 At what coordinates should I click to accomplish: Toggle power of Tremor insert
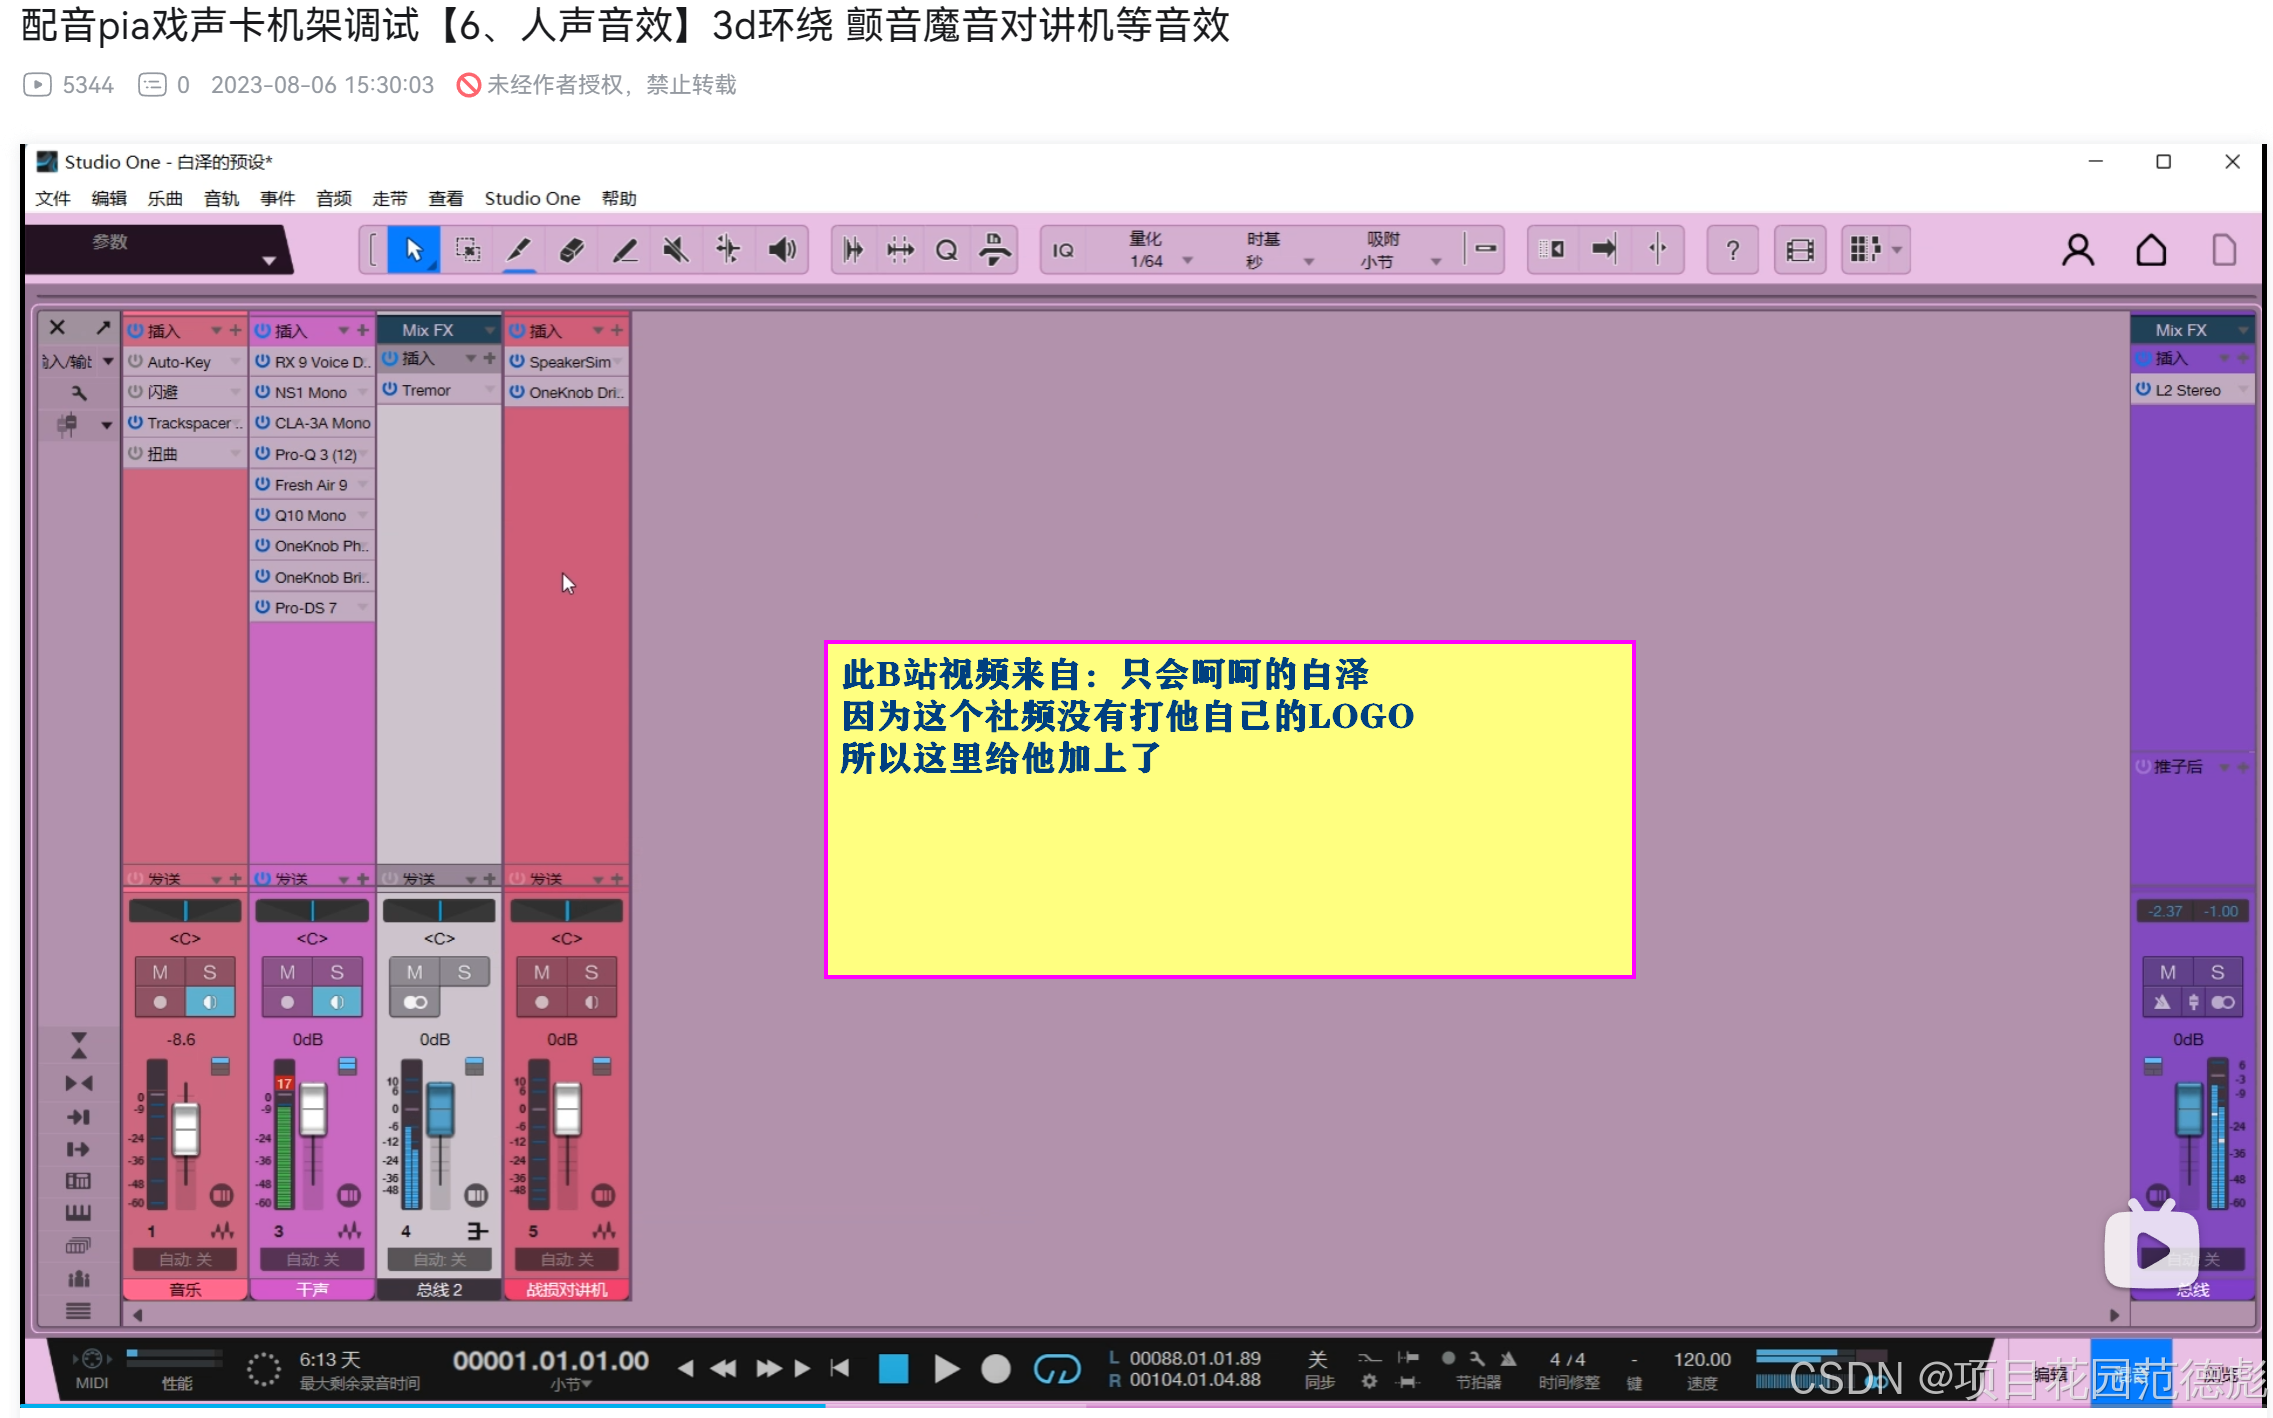coord(391,390)
